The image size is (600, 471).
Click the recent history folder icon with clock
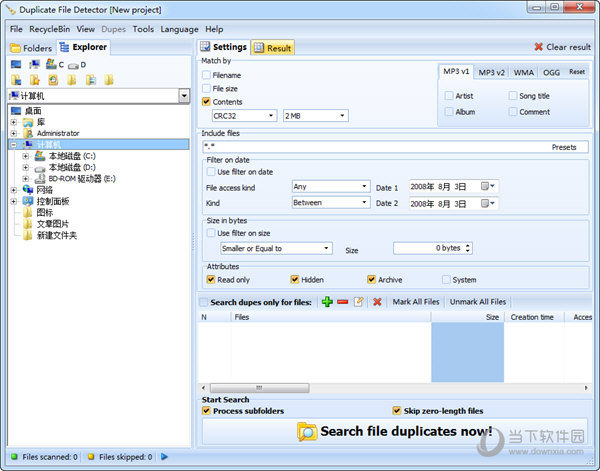(53, 80)
